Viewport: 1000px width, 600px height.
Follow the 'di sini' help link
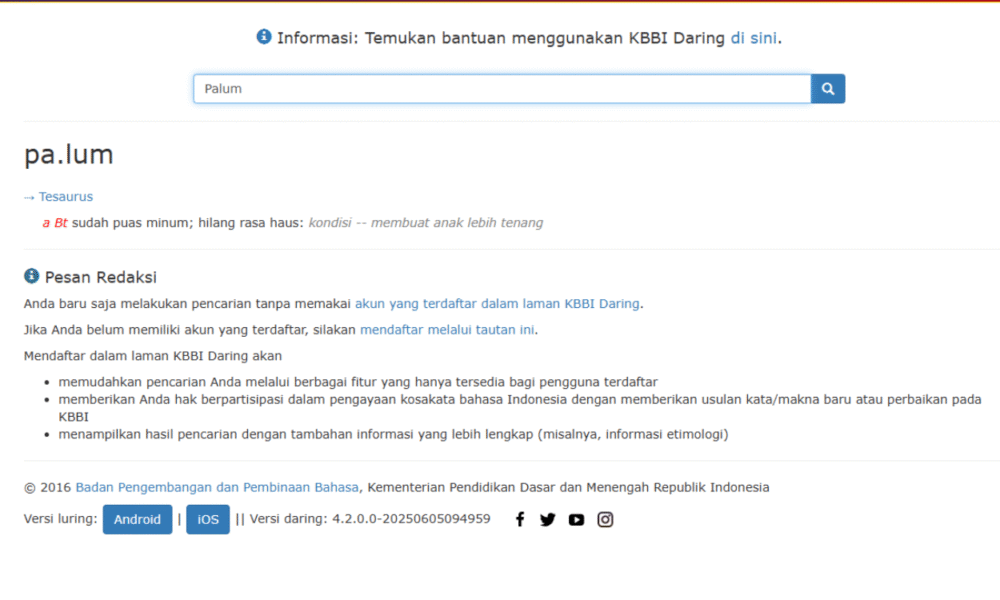(753, 38)
